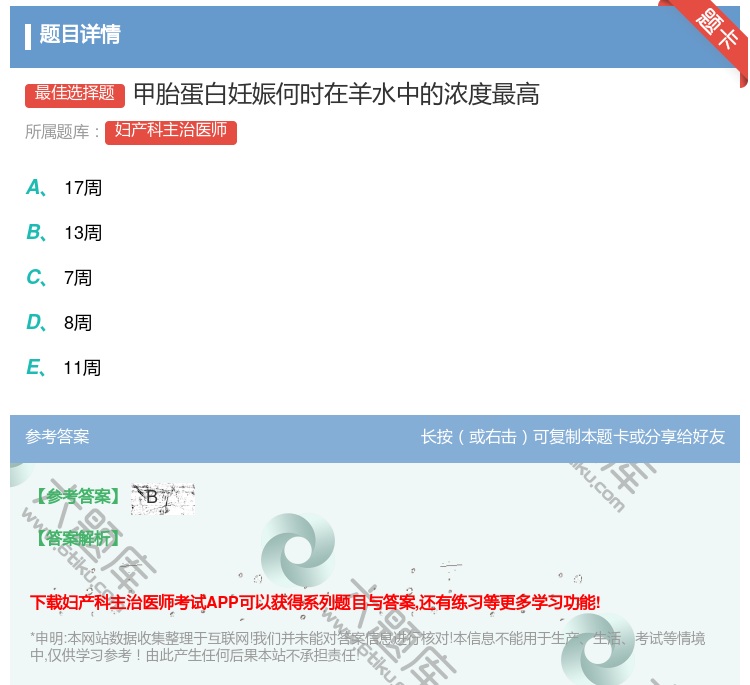Screen dimensions: 750x685
Task: Select option B 13周
Action: (64, 232)
